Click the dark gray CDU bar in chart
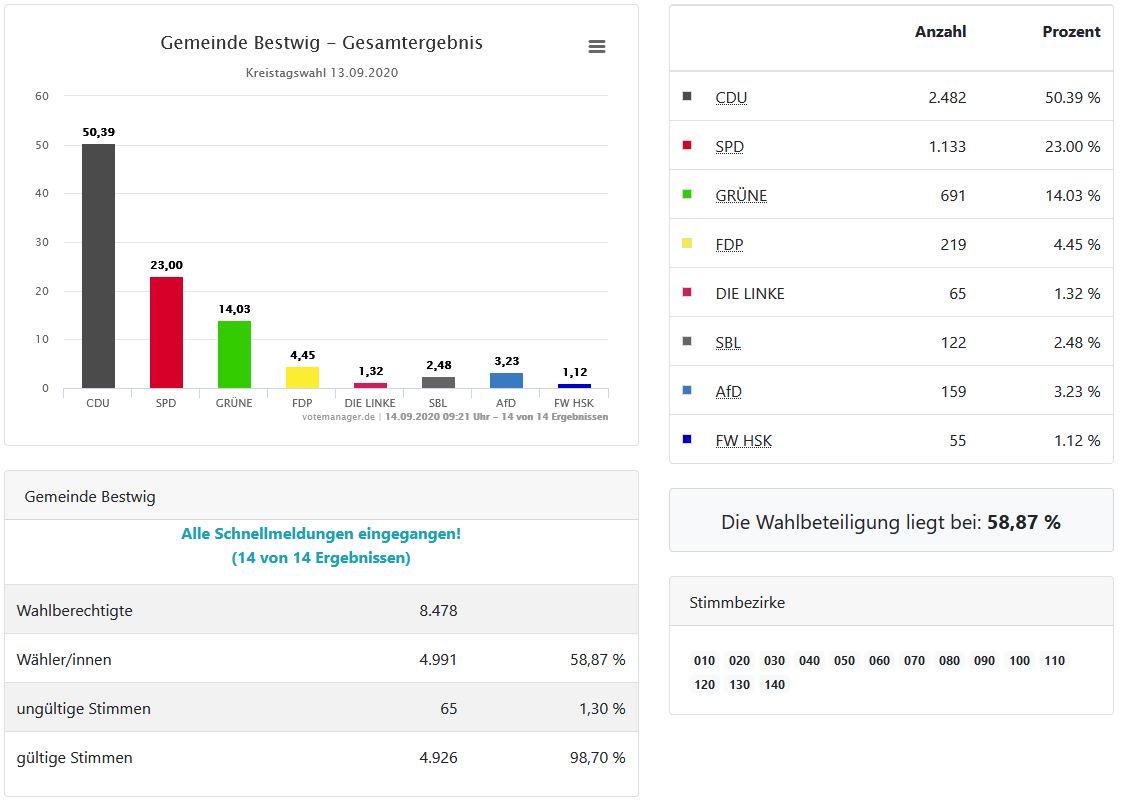This screenshot has height=802, width=1121. click(x=98, y=266)
